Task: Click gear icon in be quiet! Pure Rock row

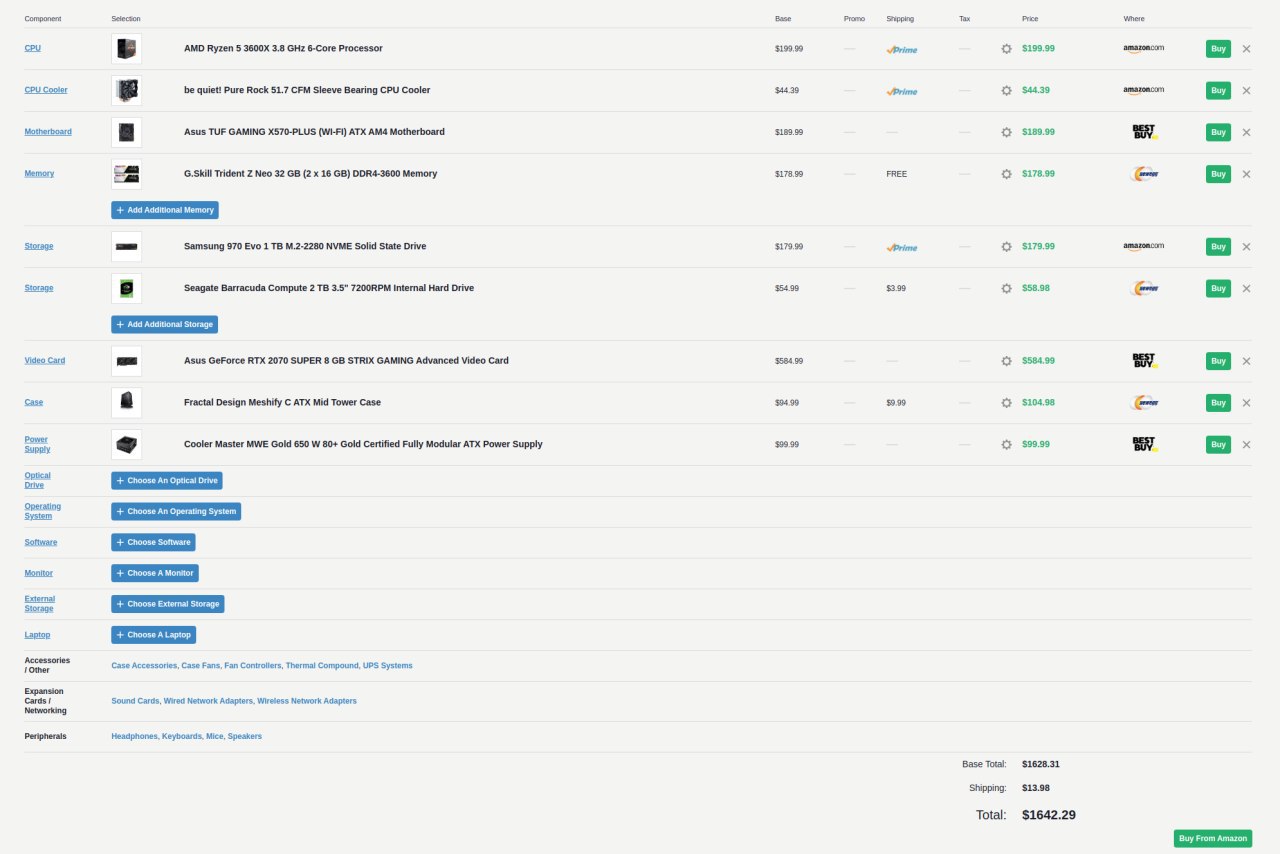Action: [1006, 90]
